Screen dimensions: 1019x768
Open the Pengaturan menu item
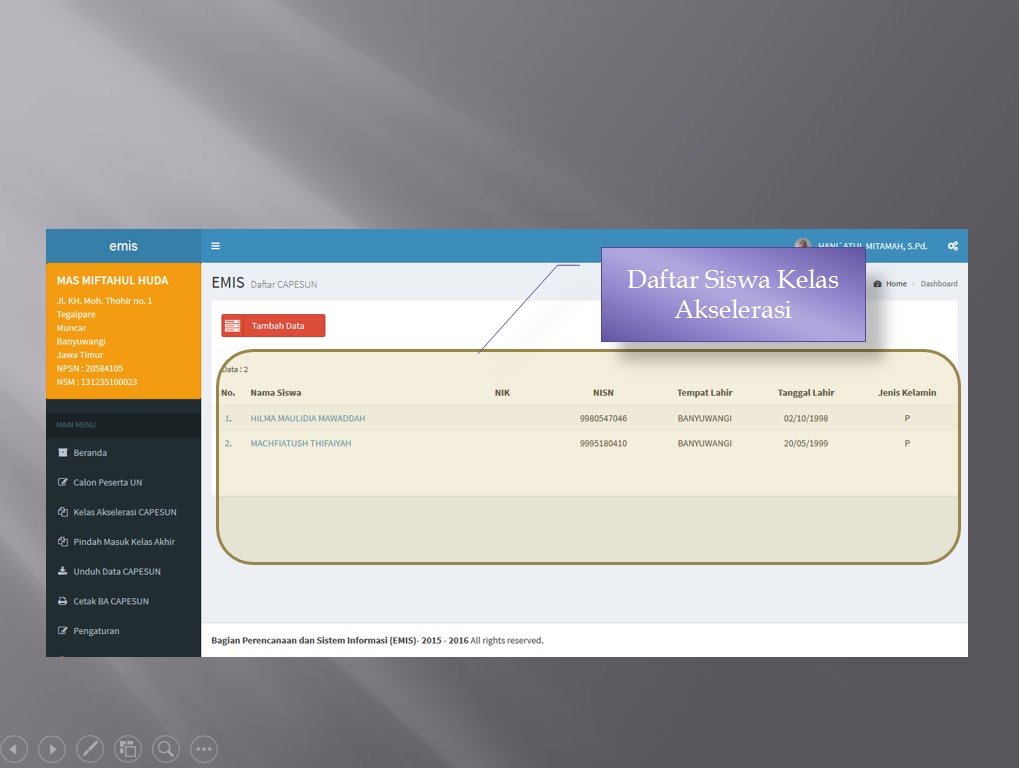click(96, 631)
